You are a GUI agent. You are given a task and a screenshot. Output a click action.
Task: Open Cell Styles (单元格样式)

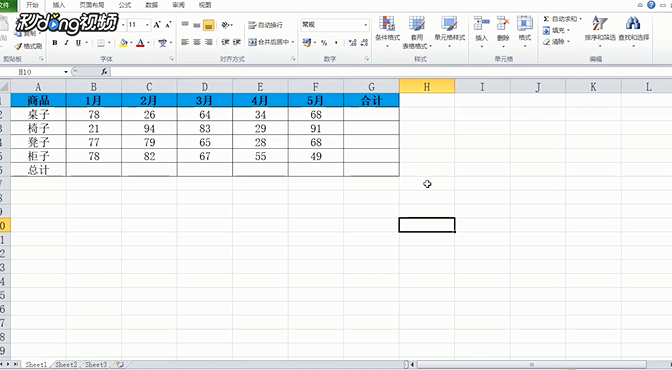click(449, 32)
